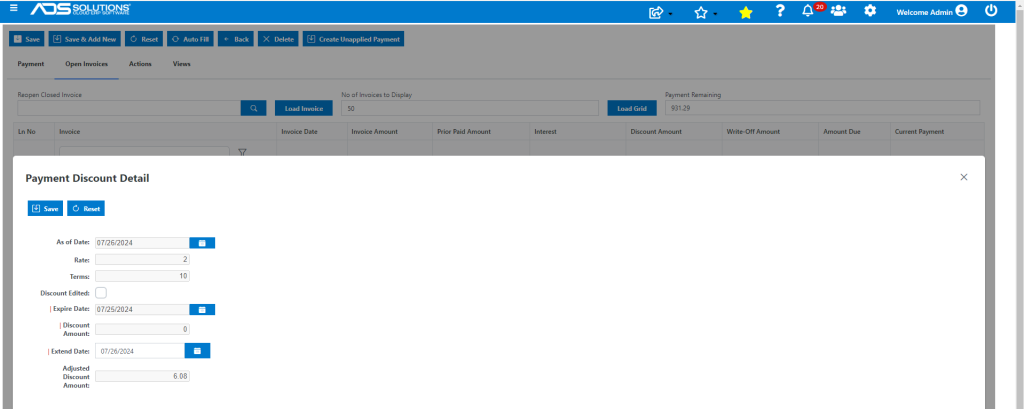Click Create Unapplied Payment button
Image resolution: width=1024 pixels, height=409 pixels.
tap(353, 39)
